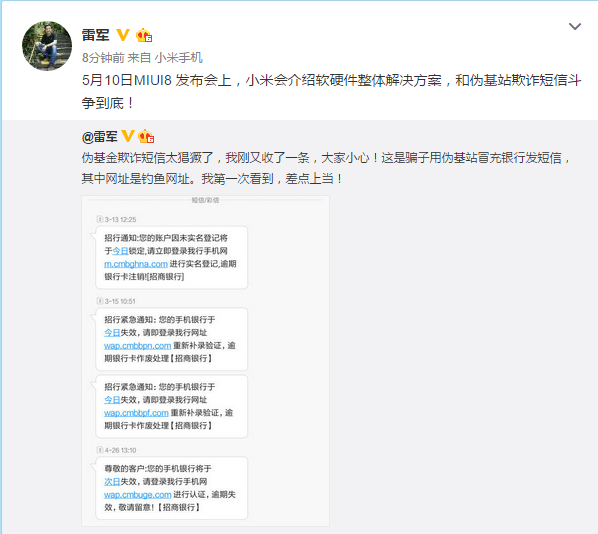The width and height of the screenshot is (598, 534).
Task: Click the orange V verified badge beside top username
Action: point(123,35)
